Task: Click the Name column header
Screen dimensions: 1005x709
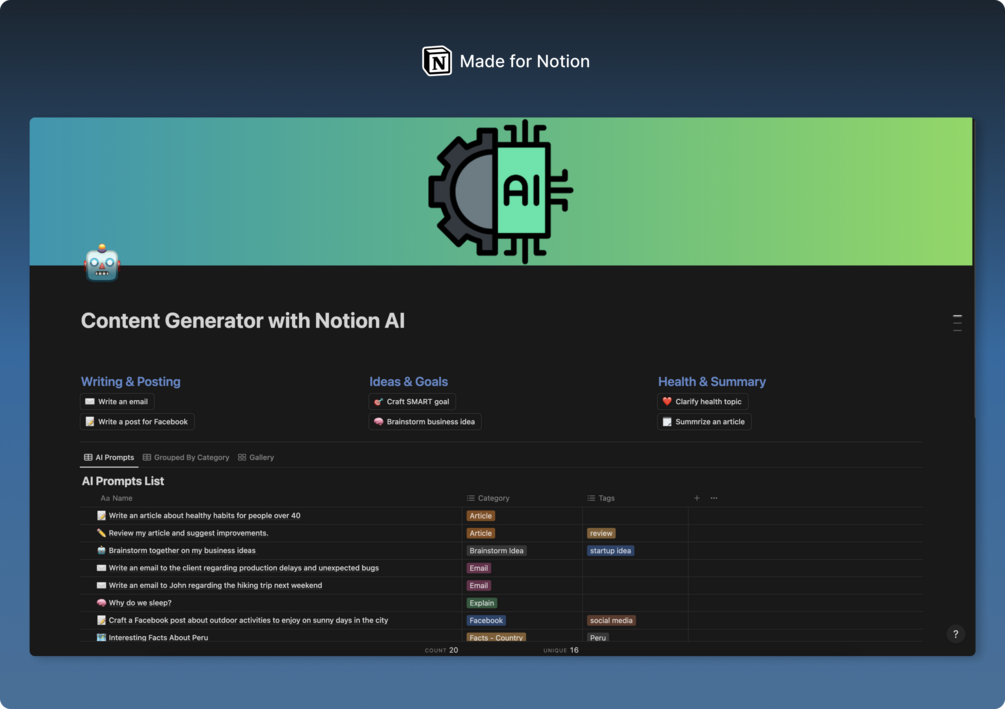Action: pyautogui.click(x=117, y=498)
